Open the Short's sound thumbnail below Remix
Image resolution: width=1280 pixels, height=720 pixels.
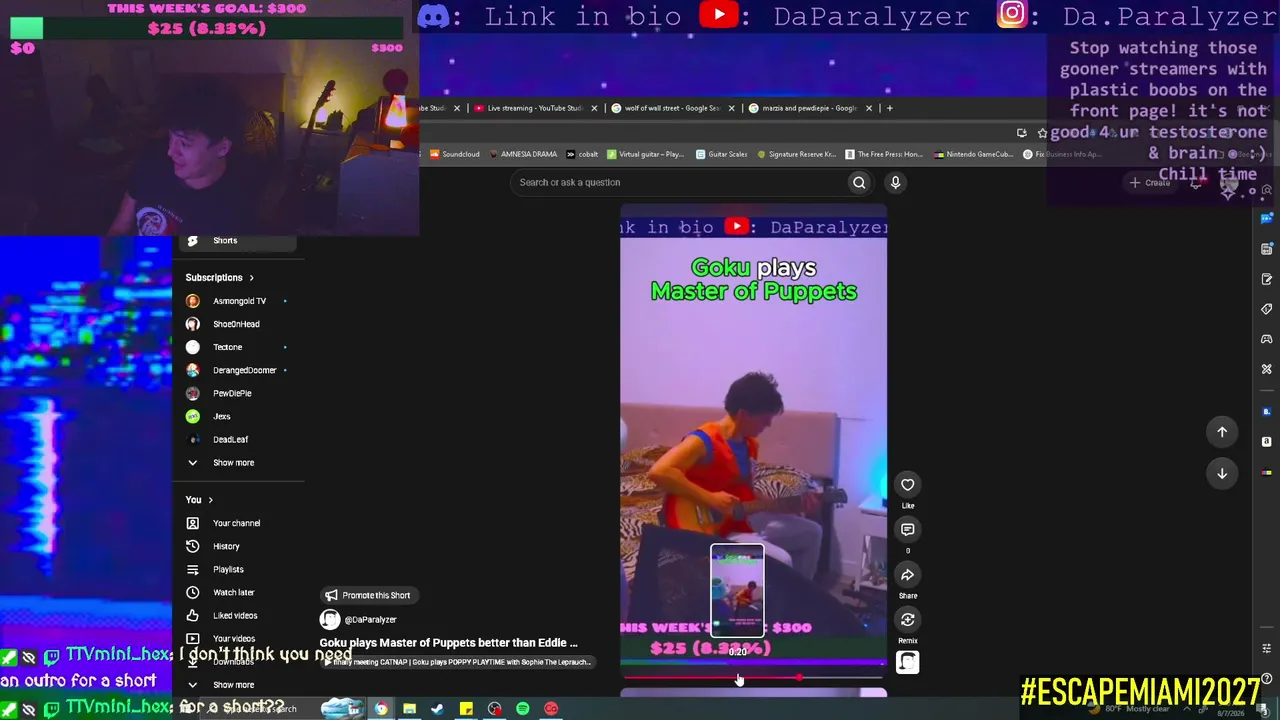coord(907,662)
